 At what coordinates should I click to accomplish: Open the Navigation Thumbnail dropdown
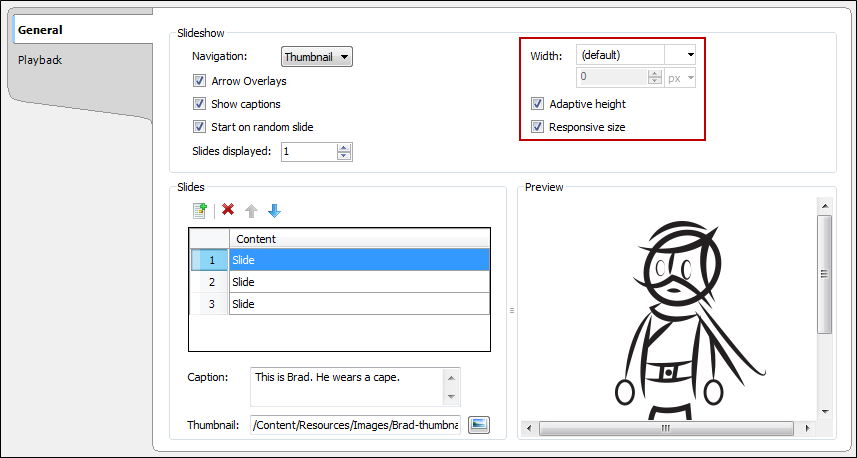pos(316,57)
